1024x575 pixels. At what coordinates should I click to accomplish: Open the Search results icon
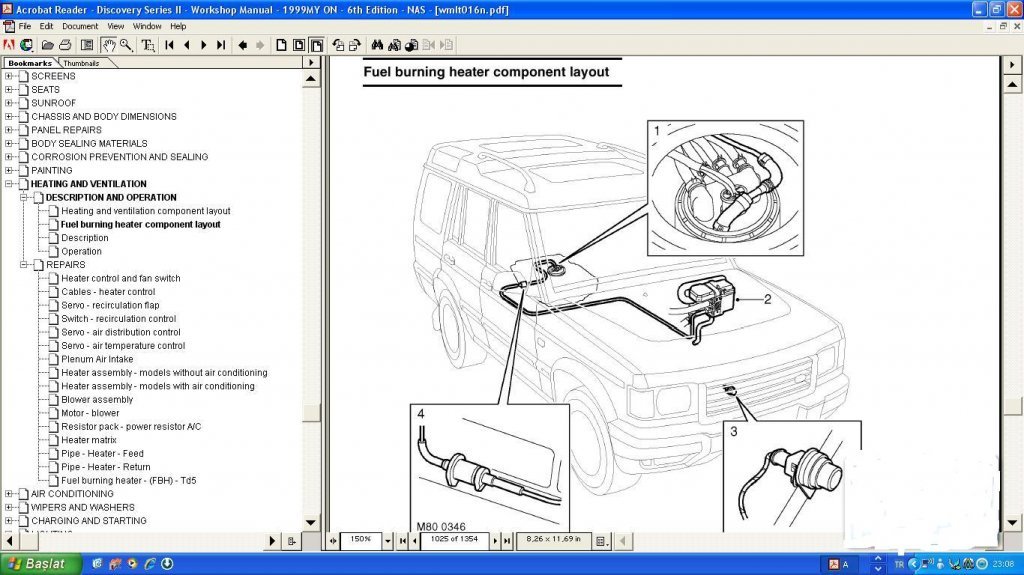411,45
